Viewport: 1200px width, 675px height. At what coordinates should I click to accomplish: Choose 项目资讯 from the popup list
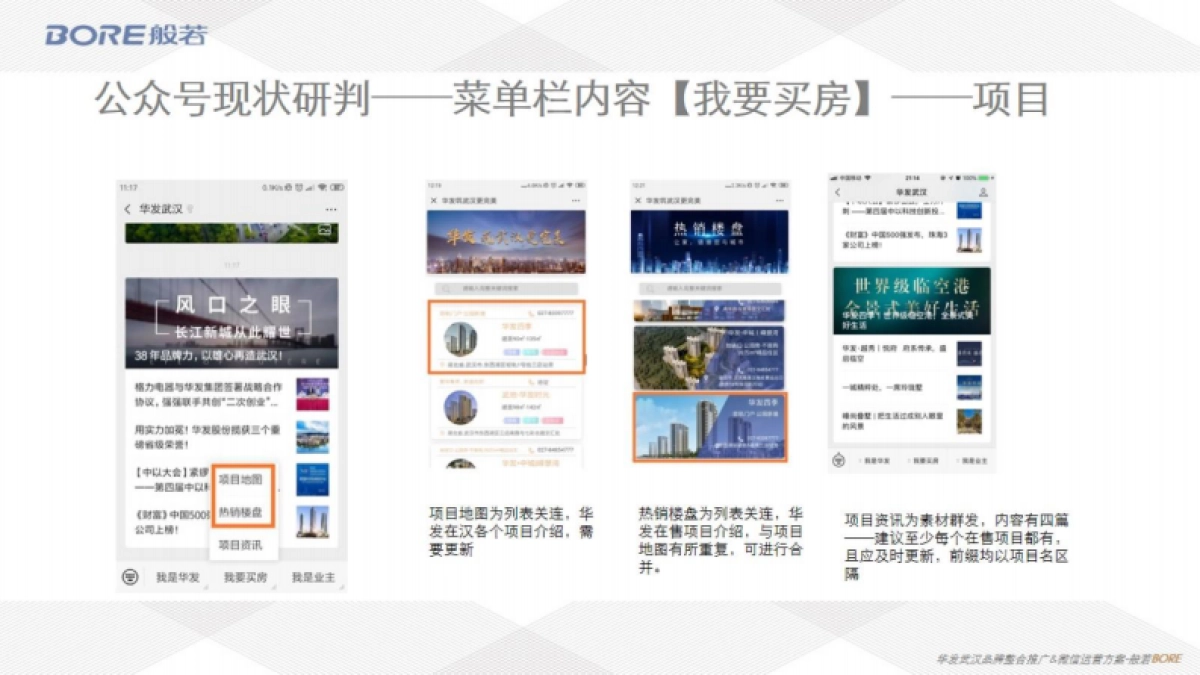[243, 545]
